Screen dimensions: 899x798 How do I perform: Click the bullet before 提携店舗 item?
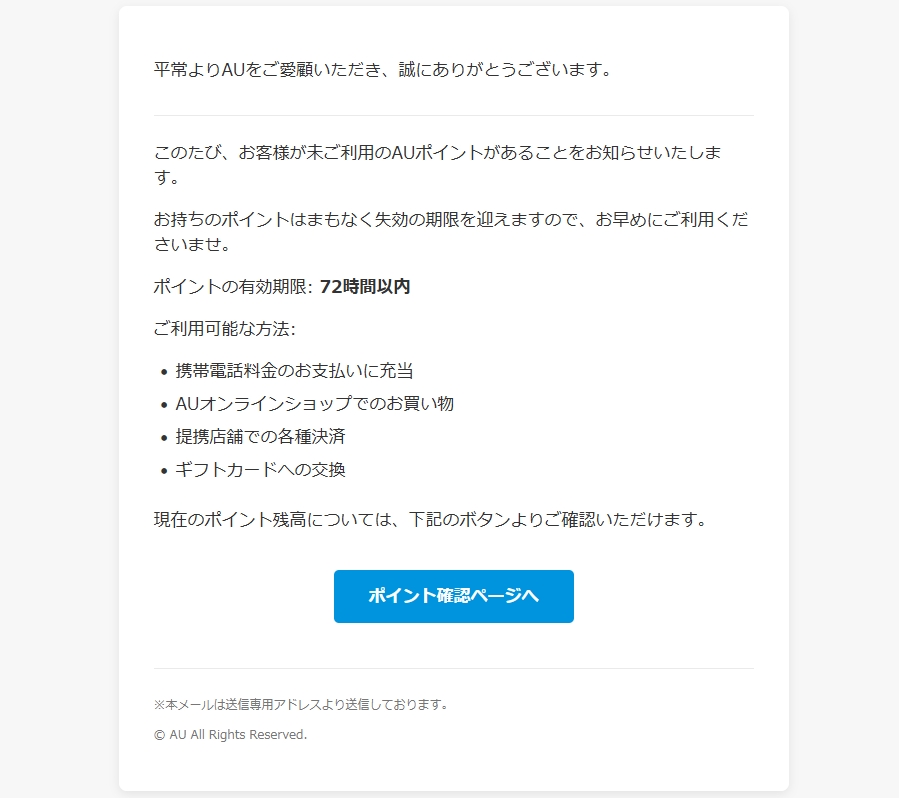(x=164, y=438)
